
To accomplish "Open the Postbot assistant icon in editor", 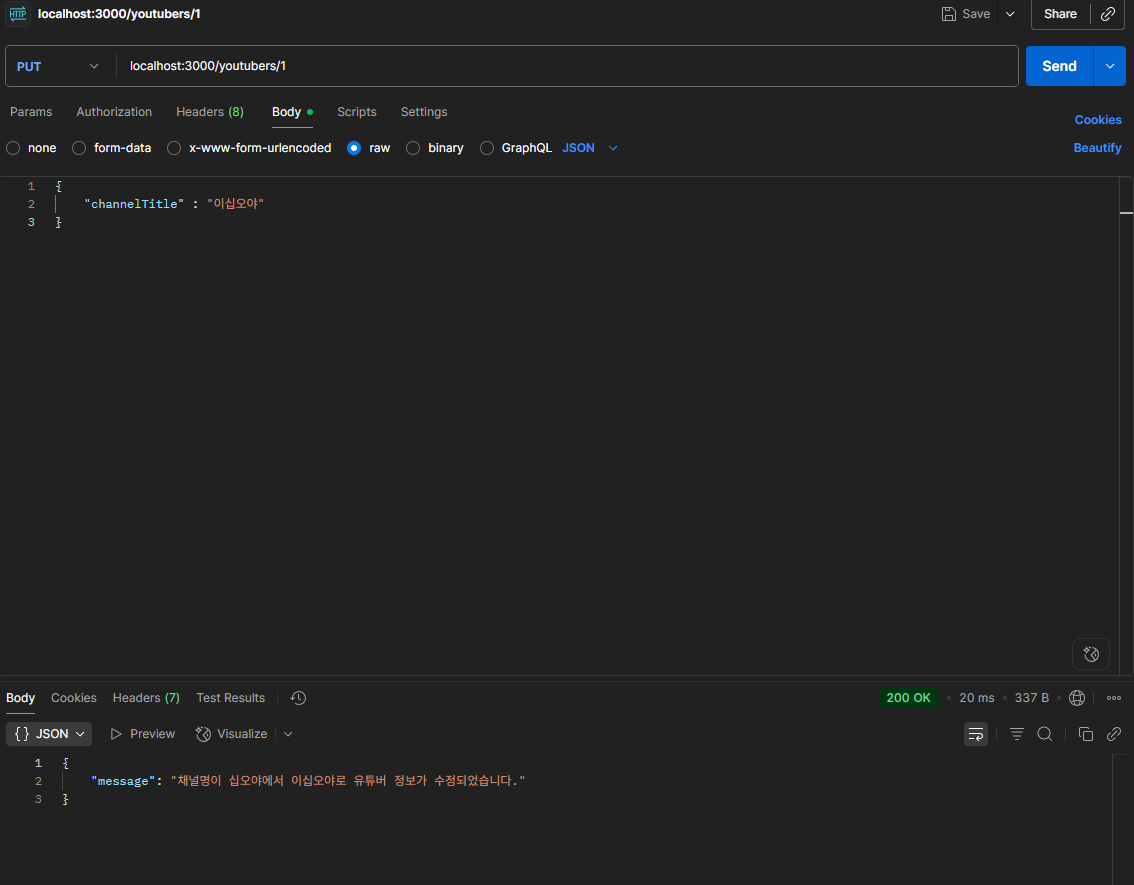I will point(1091,654).
